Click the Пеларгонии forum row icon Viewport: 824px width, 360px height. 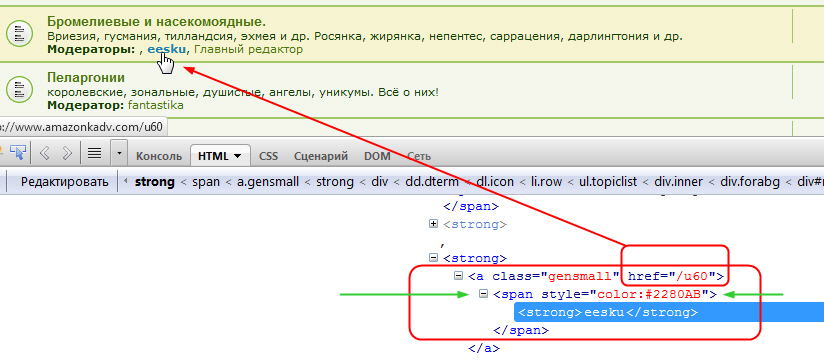[19, 89]
